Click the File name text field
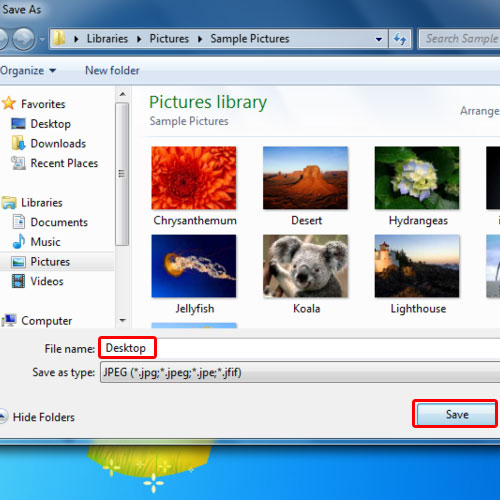The image size is (500, 500). [x=300, y=348]
